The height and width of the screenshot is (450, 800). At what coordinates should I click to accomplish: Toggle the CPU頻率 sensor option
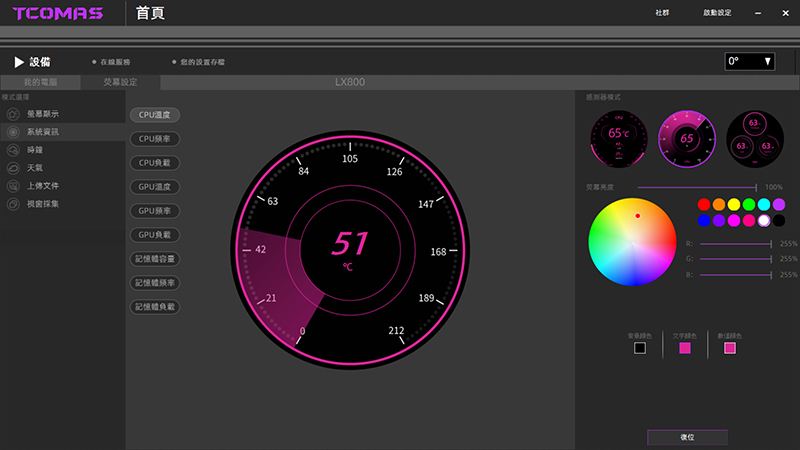coord(154,138)
